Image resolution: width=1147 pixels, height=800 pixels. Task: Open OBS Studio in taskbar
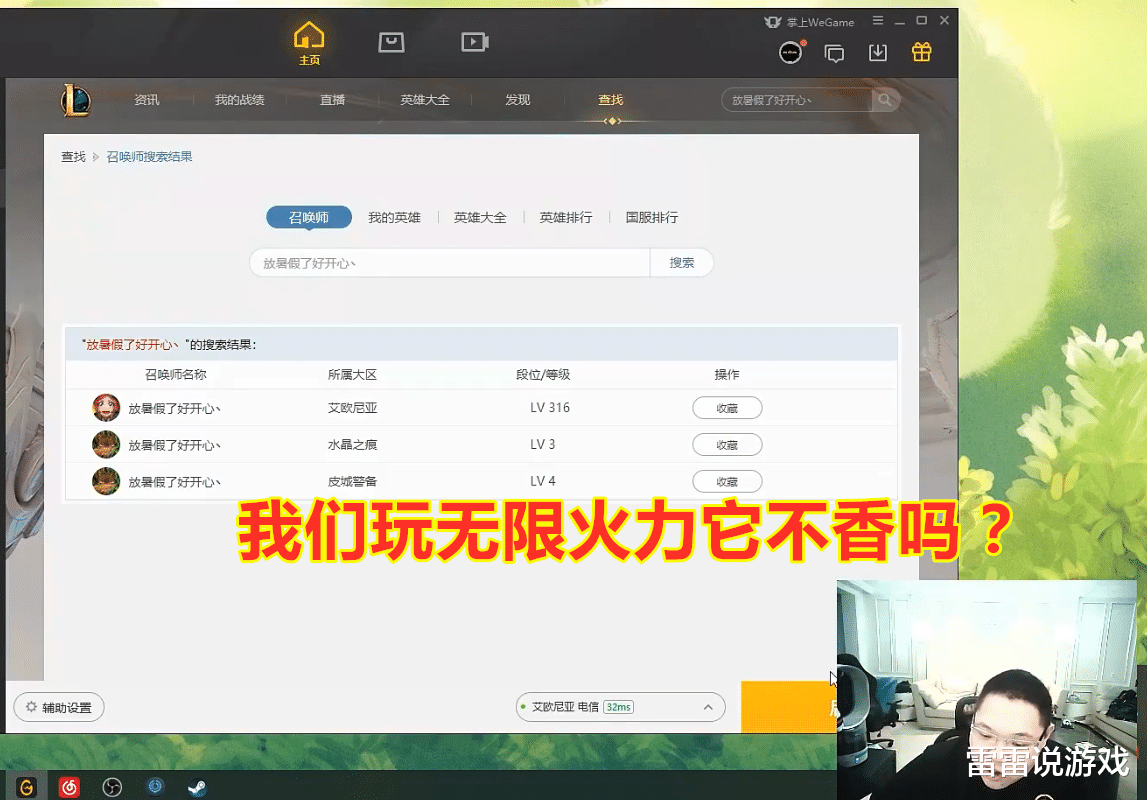tap(112, 787)
